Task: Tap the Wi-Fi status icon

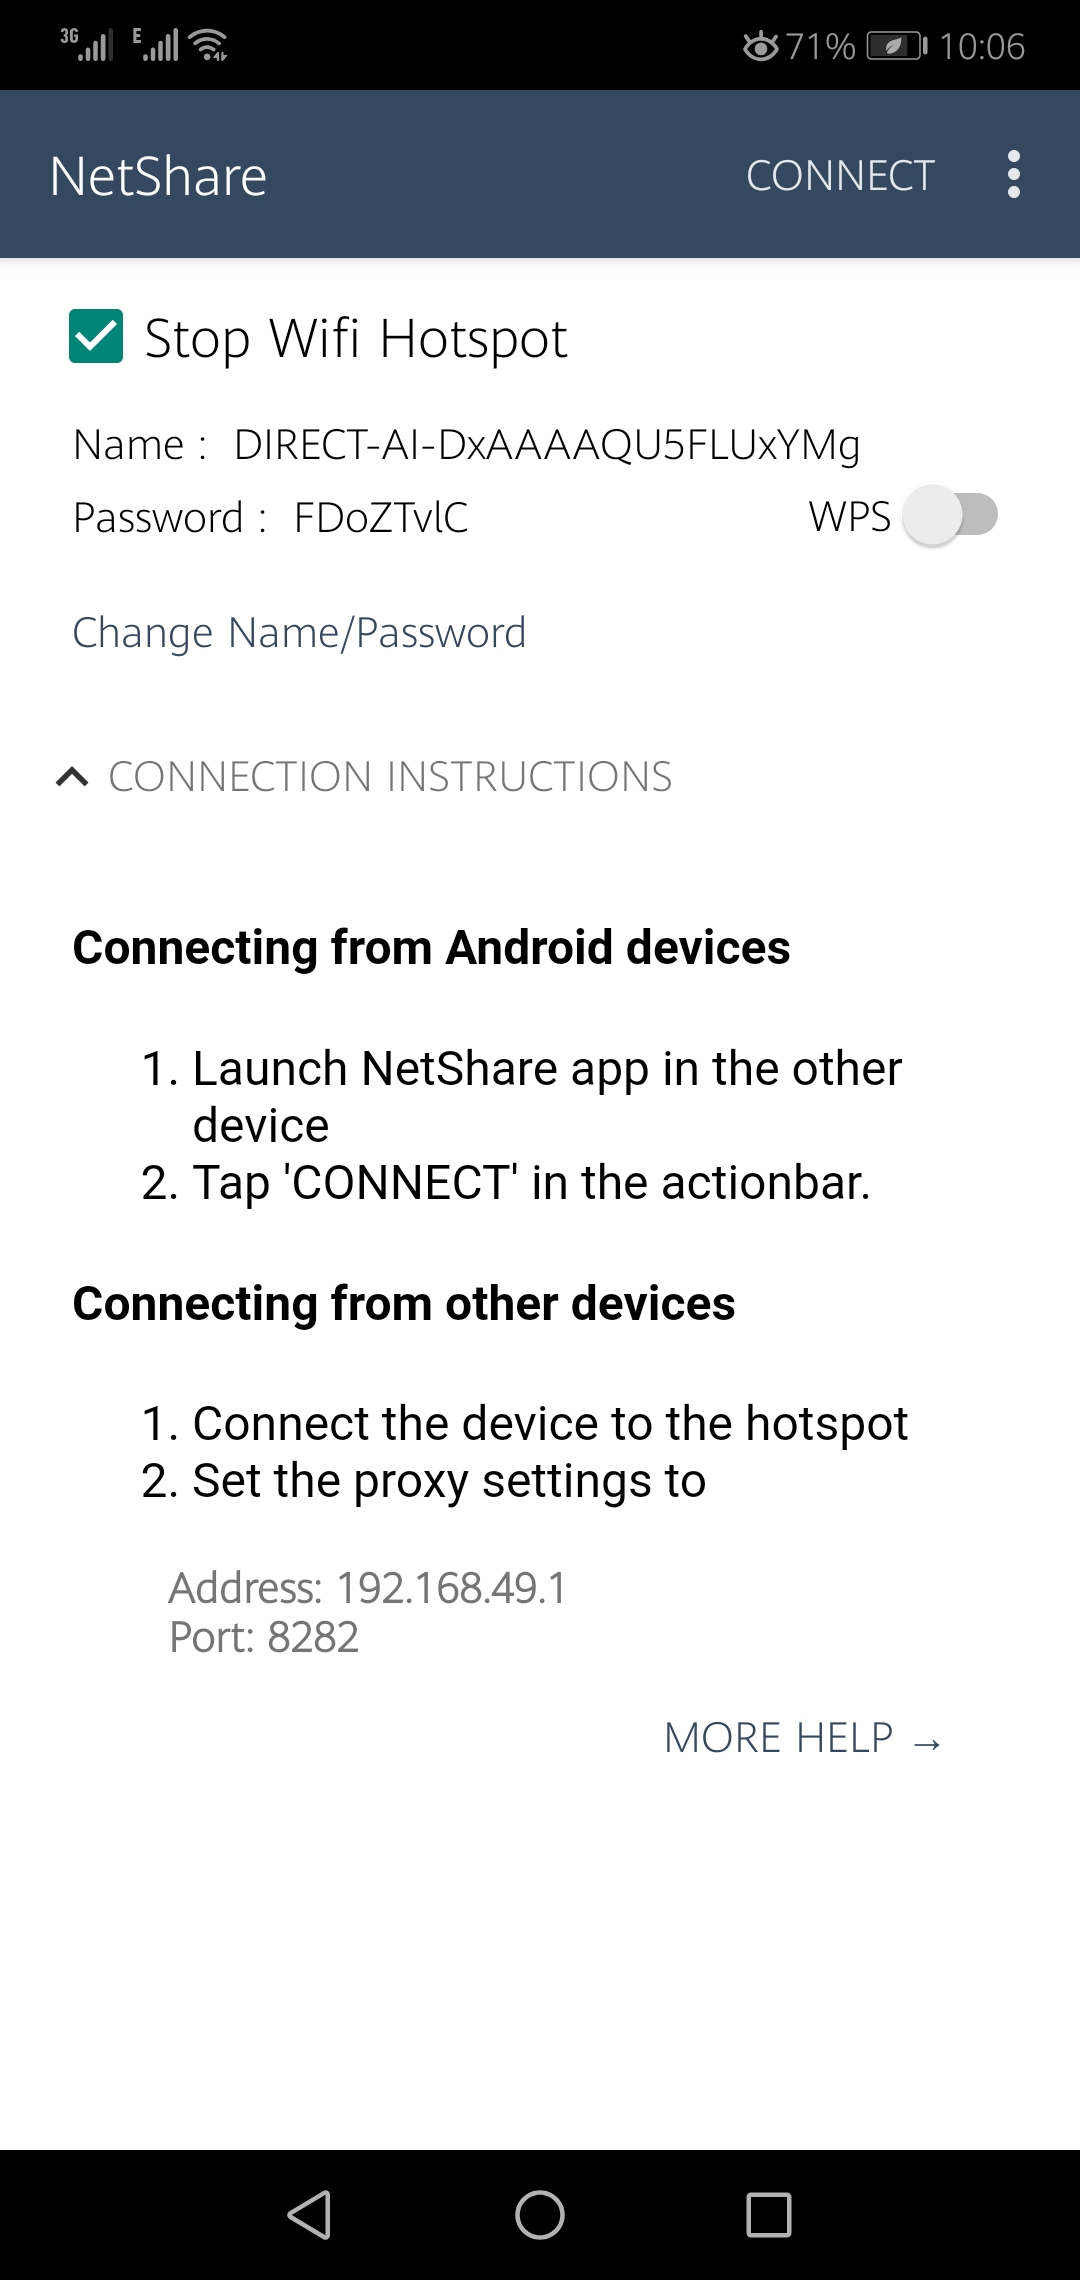Action: [208, 45]
